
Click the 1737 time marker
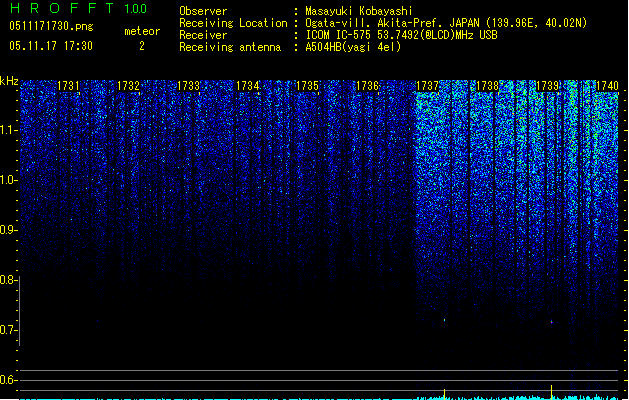point(427,86)
